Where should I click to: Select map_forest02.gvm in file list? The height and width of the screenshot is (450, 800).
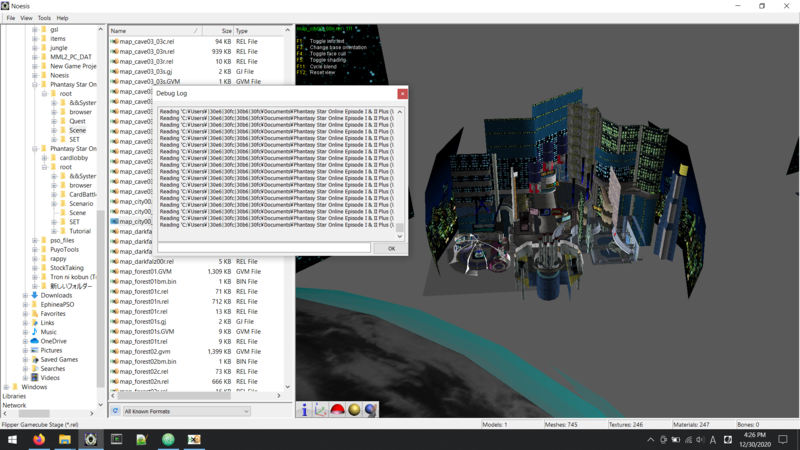tap(145, 352)
